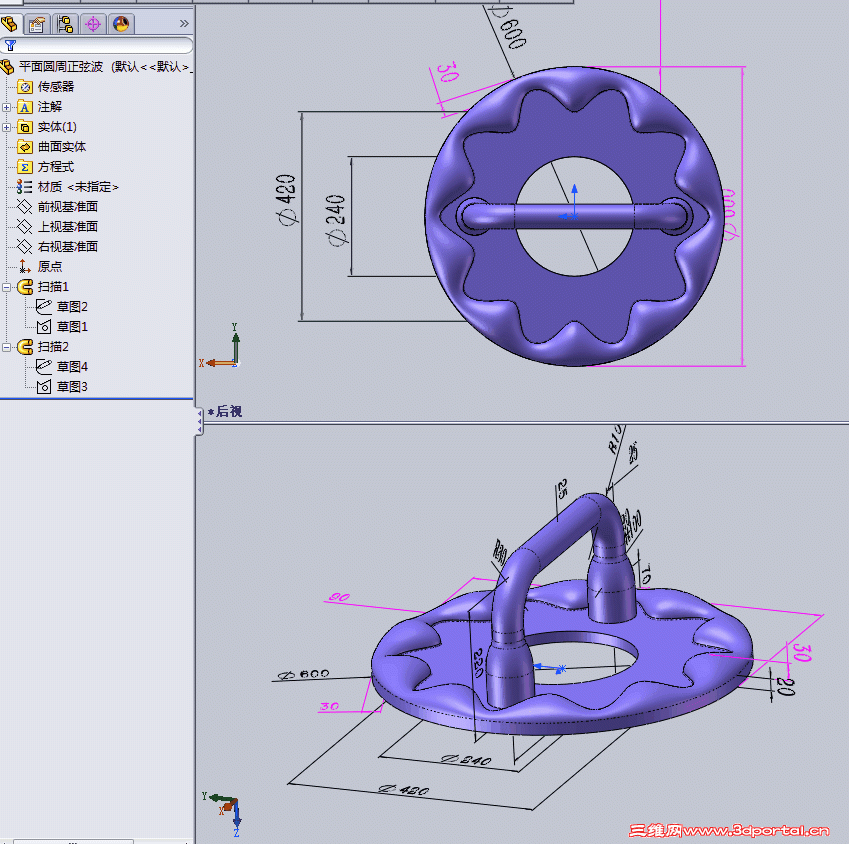Click the 草图2 sketch icon

click(44, 306)
